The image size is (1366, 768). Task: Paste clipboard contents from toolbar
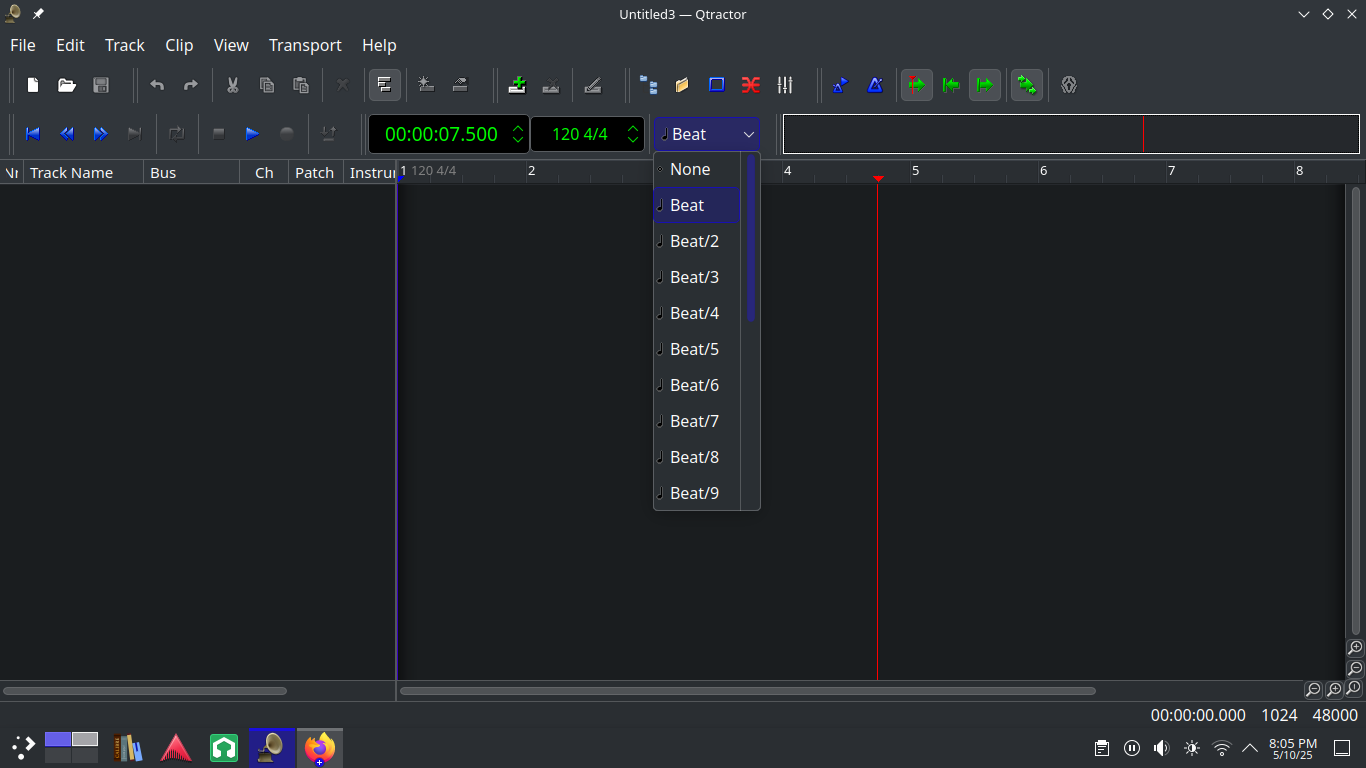(301, 85)
